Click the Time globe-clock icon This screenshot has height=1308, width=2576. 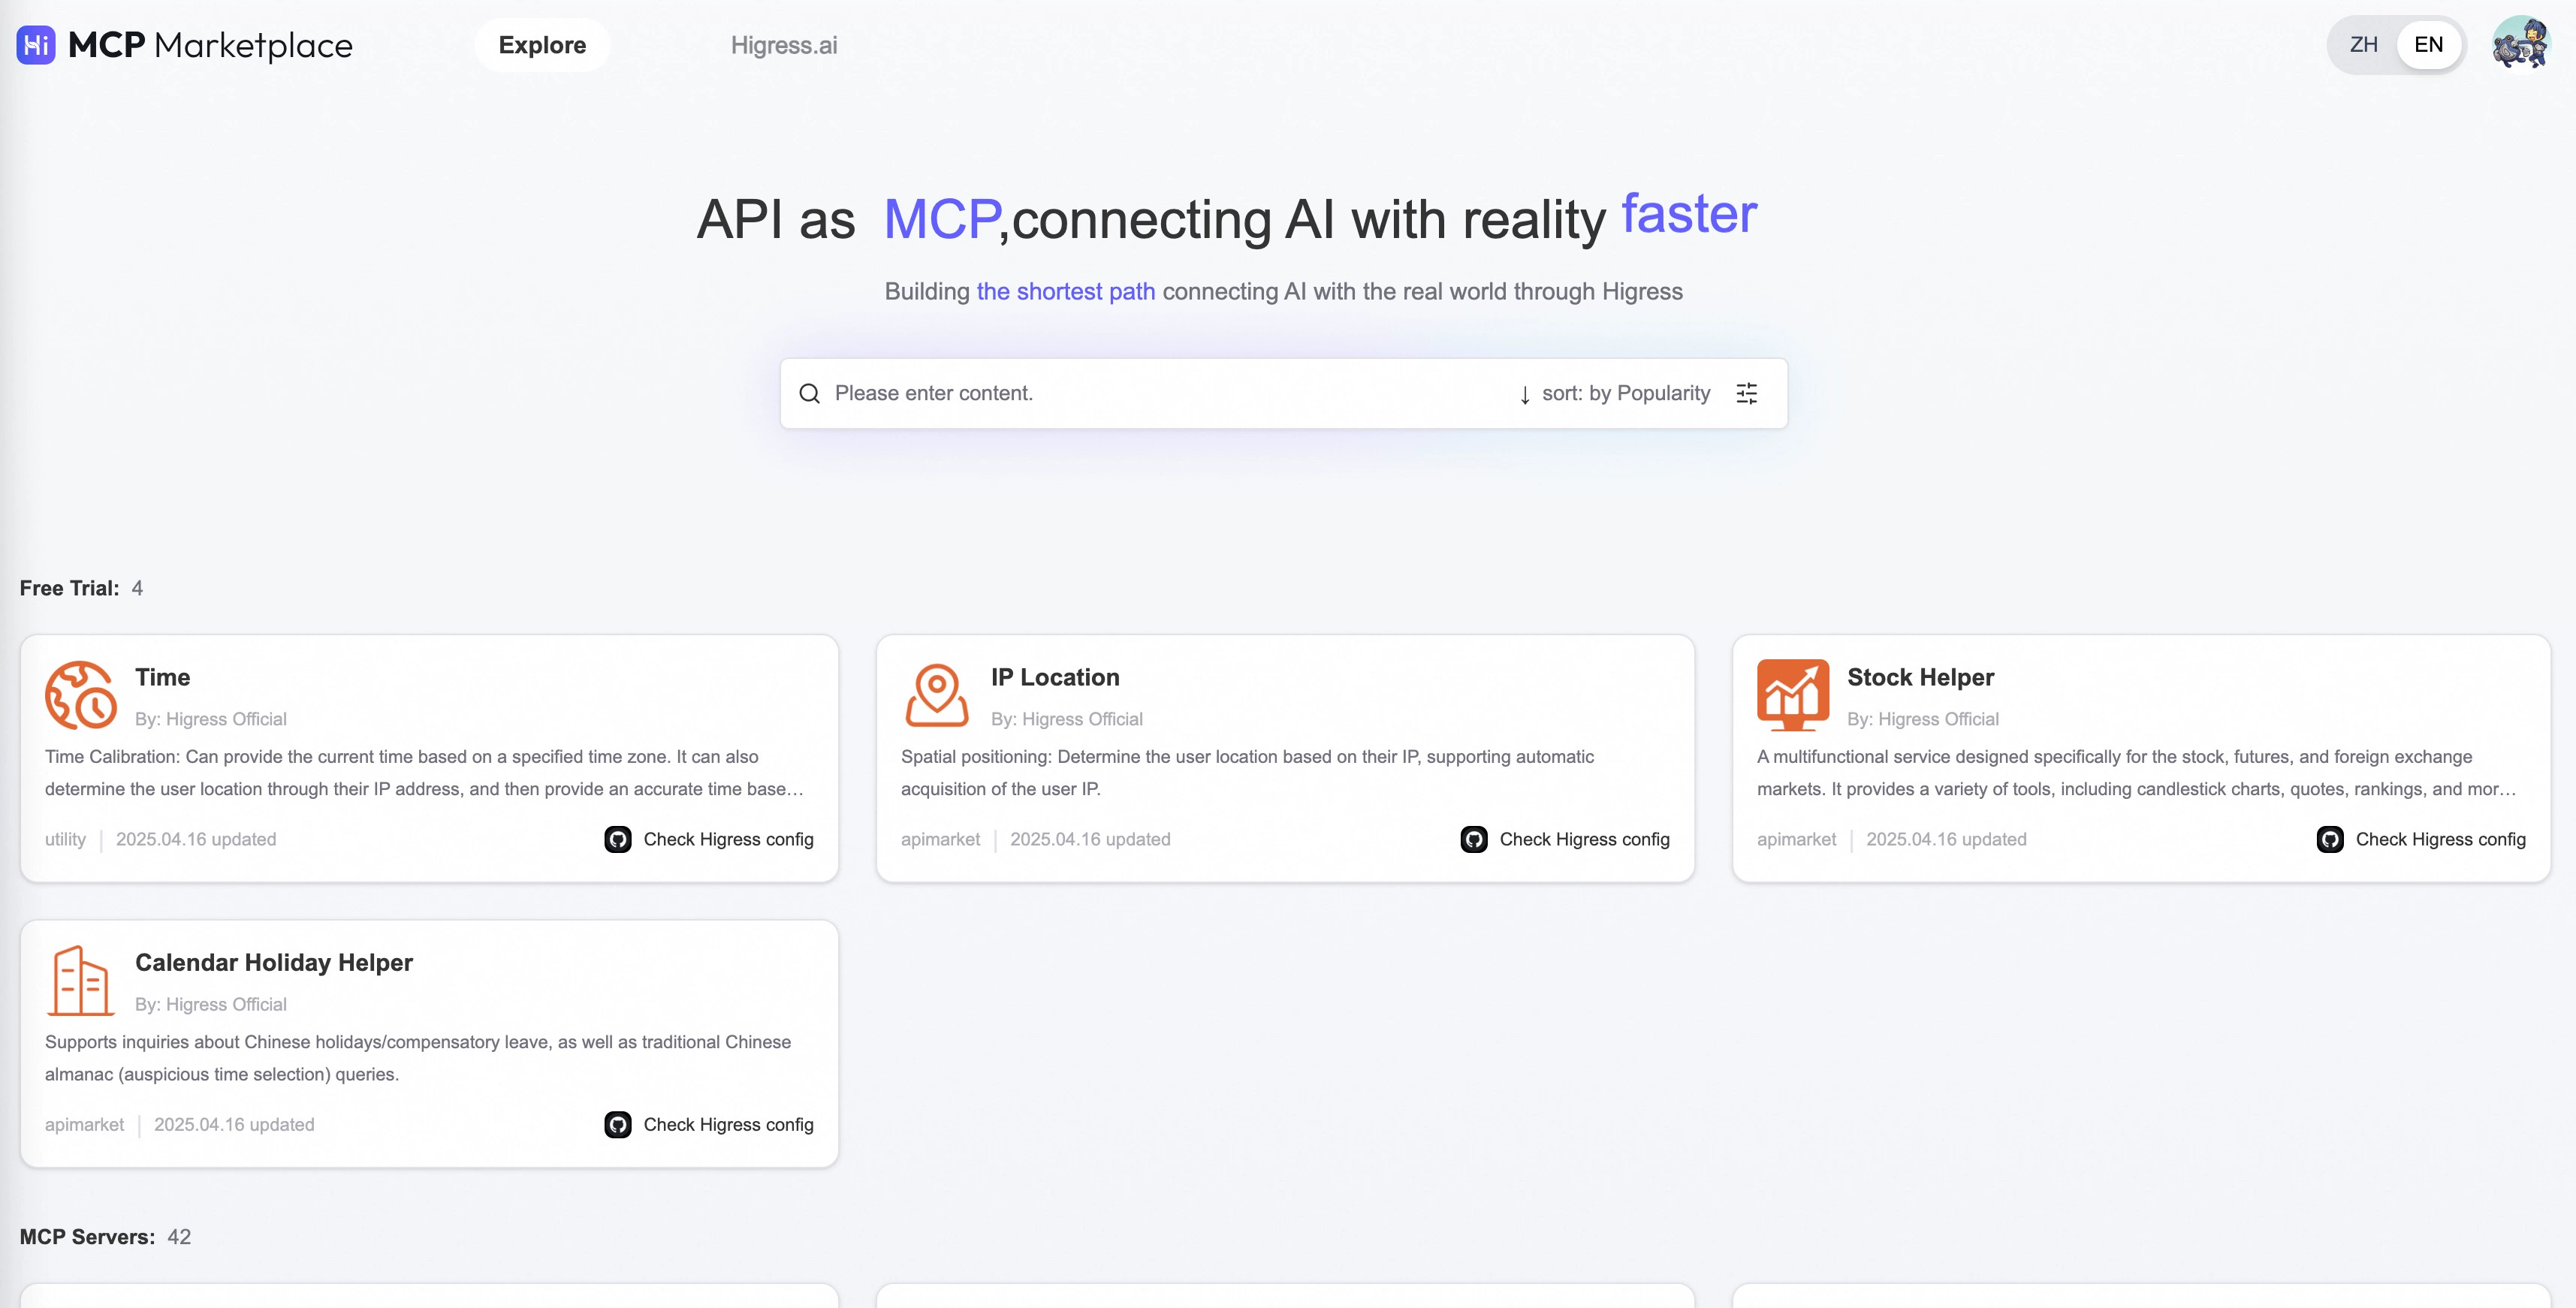[x=81, y=695]
